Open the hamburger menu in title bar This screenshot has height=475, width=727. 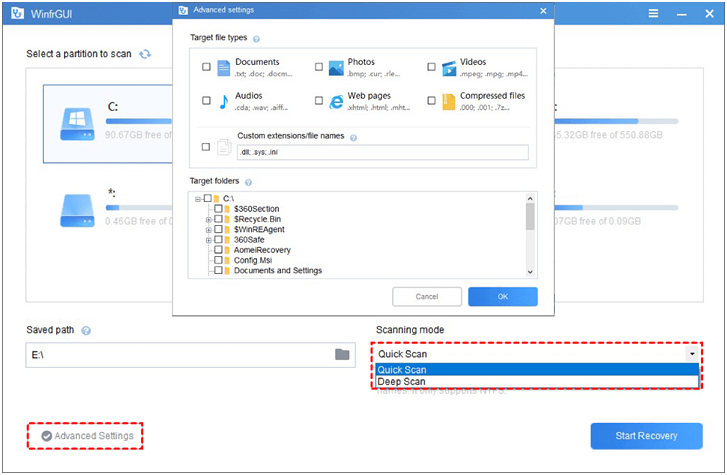tap(653, 15)
